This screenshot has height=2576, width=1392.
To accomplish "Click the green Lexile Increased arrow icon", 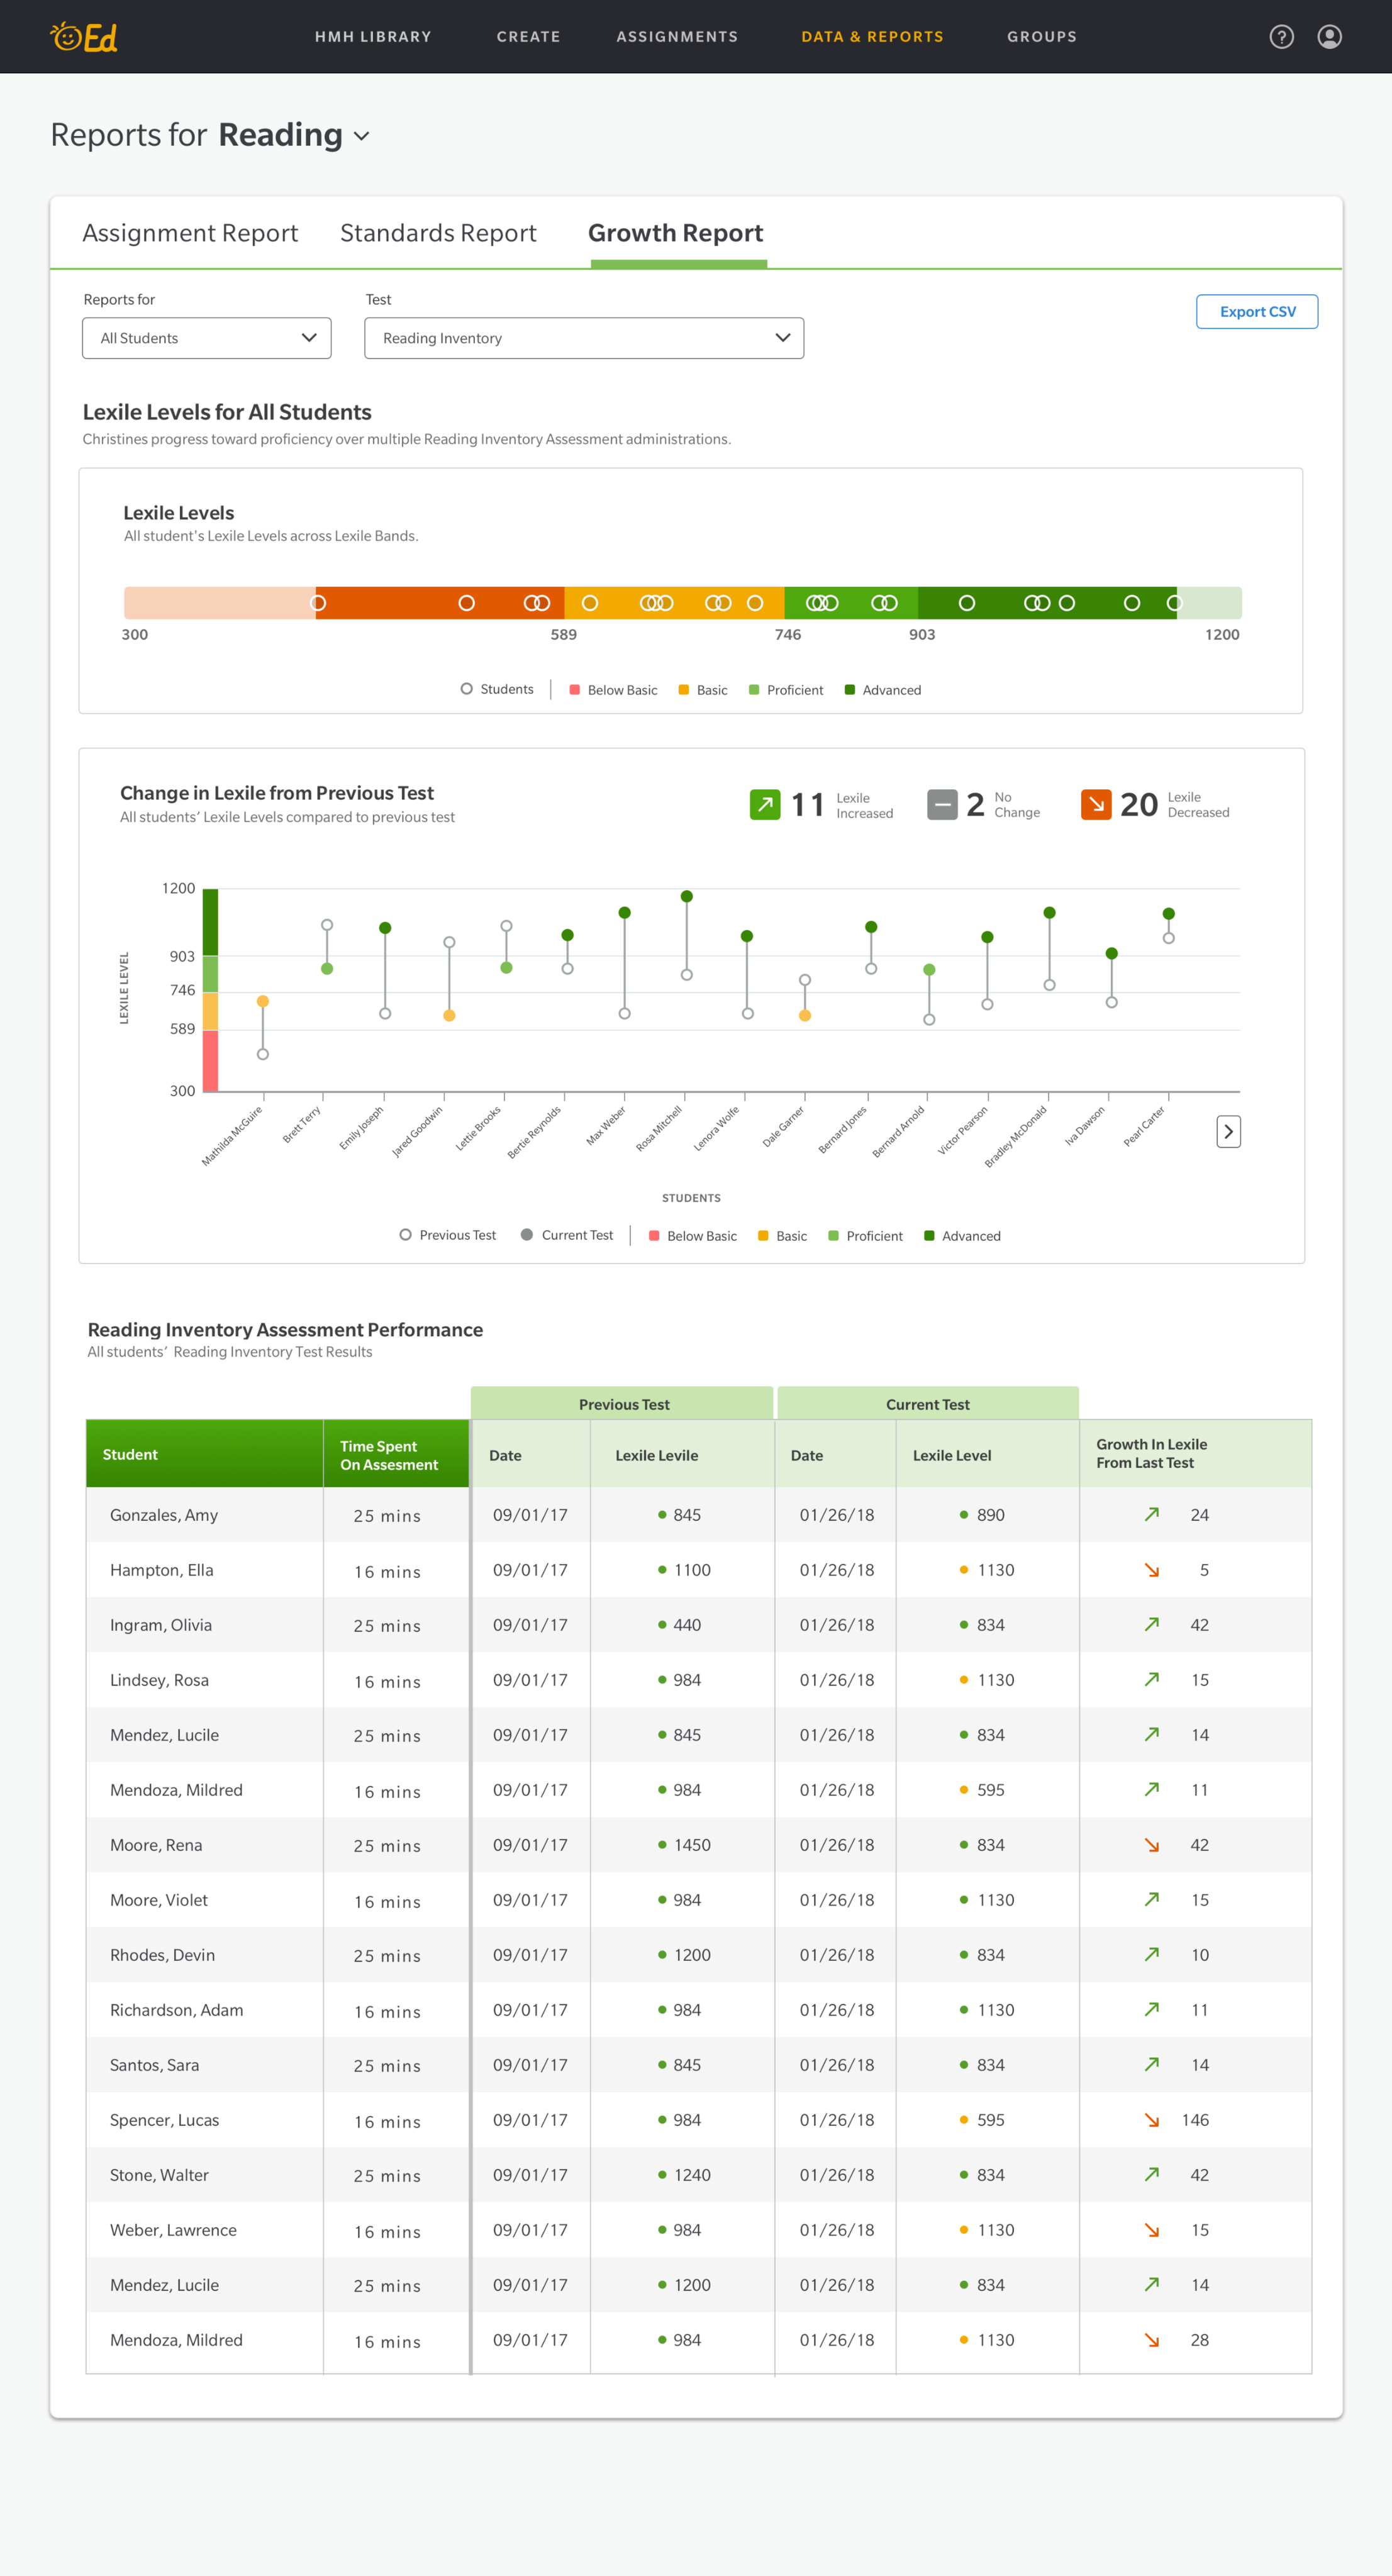I will (765, 804).
